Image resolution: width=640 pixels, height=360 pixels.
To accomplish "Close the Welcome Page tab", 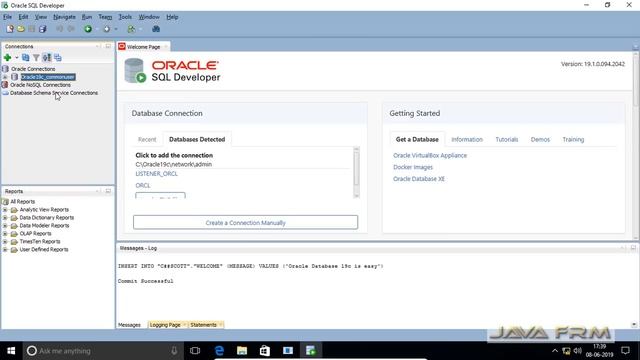I will (166, 47).
